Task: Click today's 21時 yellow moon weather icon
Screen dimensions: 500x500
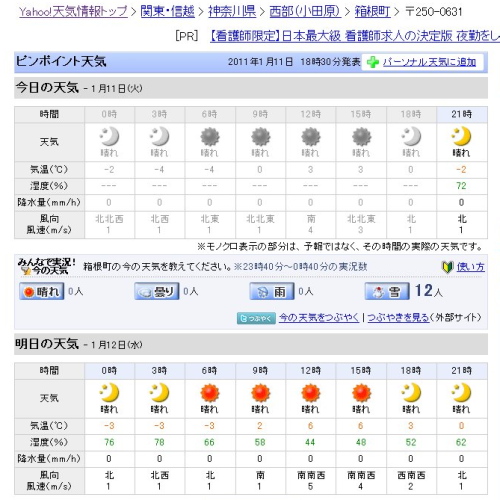Action: [461, 136]
